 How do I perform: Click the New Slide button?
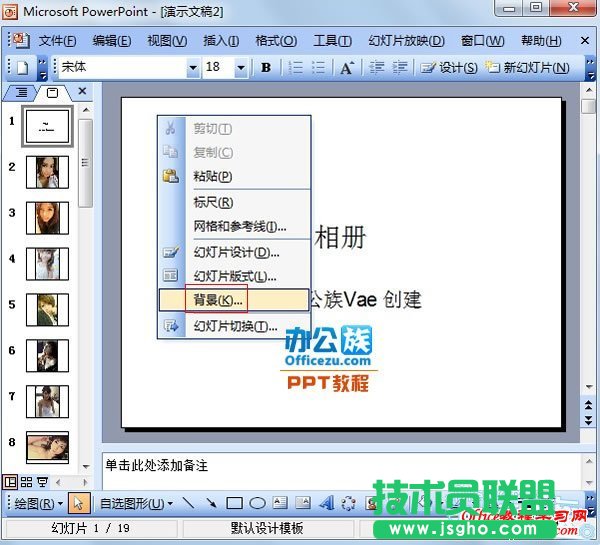click(528, 68)
